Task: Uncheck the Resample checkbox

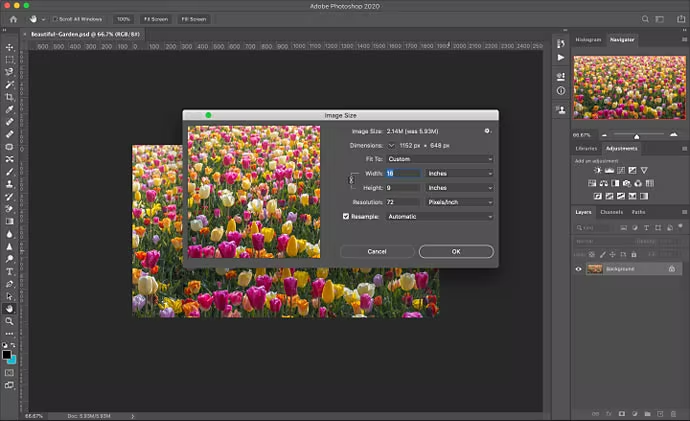Action: click(346, 216)
